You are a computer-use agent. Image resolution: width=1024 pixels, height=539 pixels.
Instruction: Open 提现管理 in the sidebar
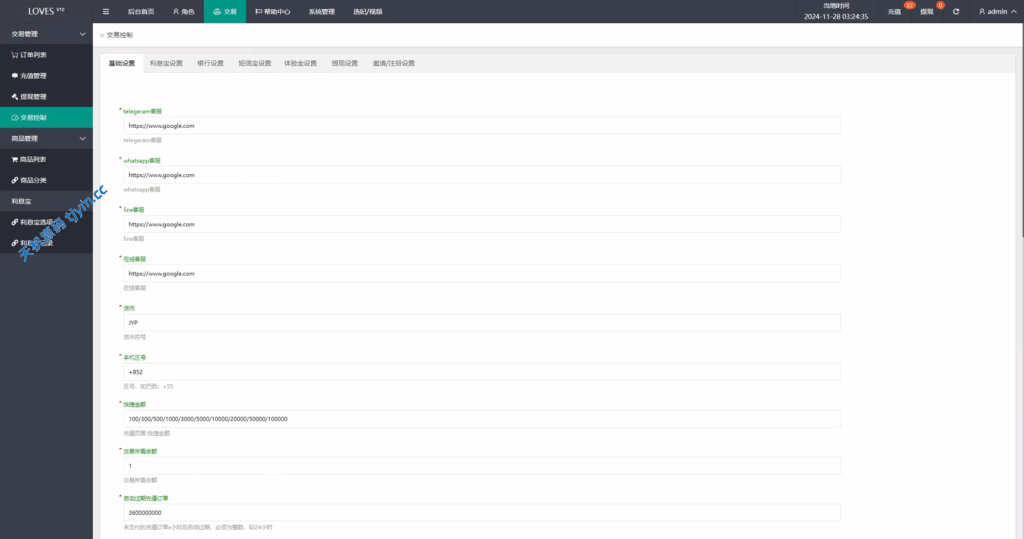pyautogui.click(x=28, y=97)
